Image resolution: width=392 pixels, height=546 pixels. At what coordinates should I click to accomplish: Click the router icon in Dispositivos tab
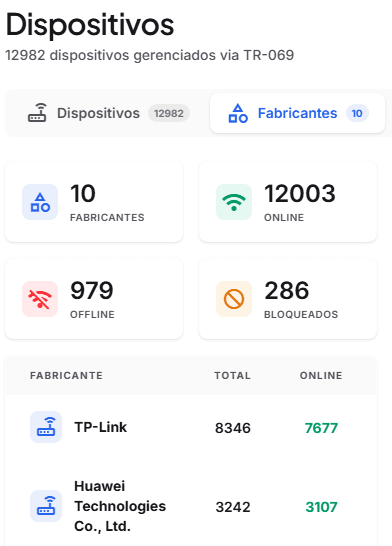(38, 113)
